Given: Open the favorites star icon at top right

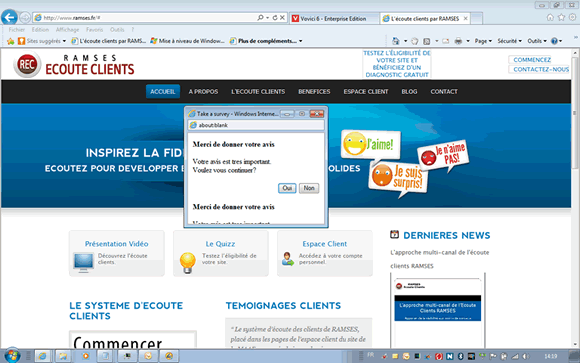Looking at the screenshot, I should tap(562, 17).
